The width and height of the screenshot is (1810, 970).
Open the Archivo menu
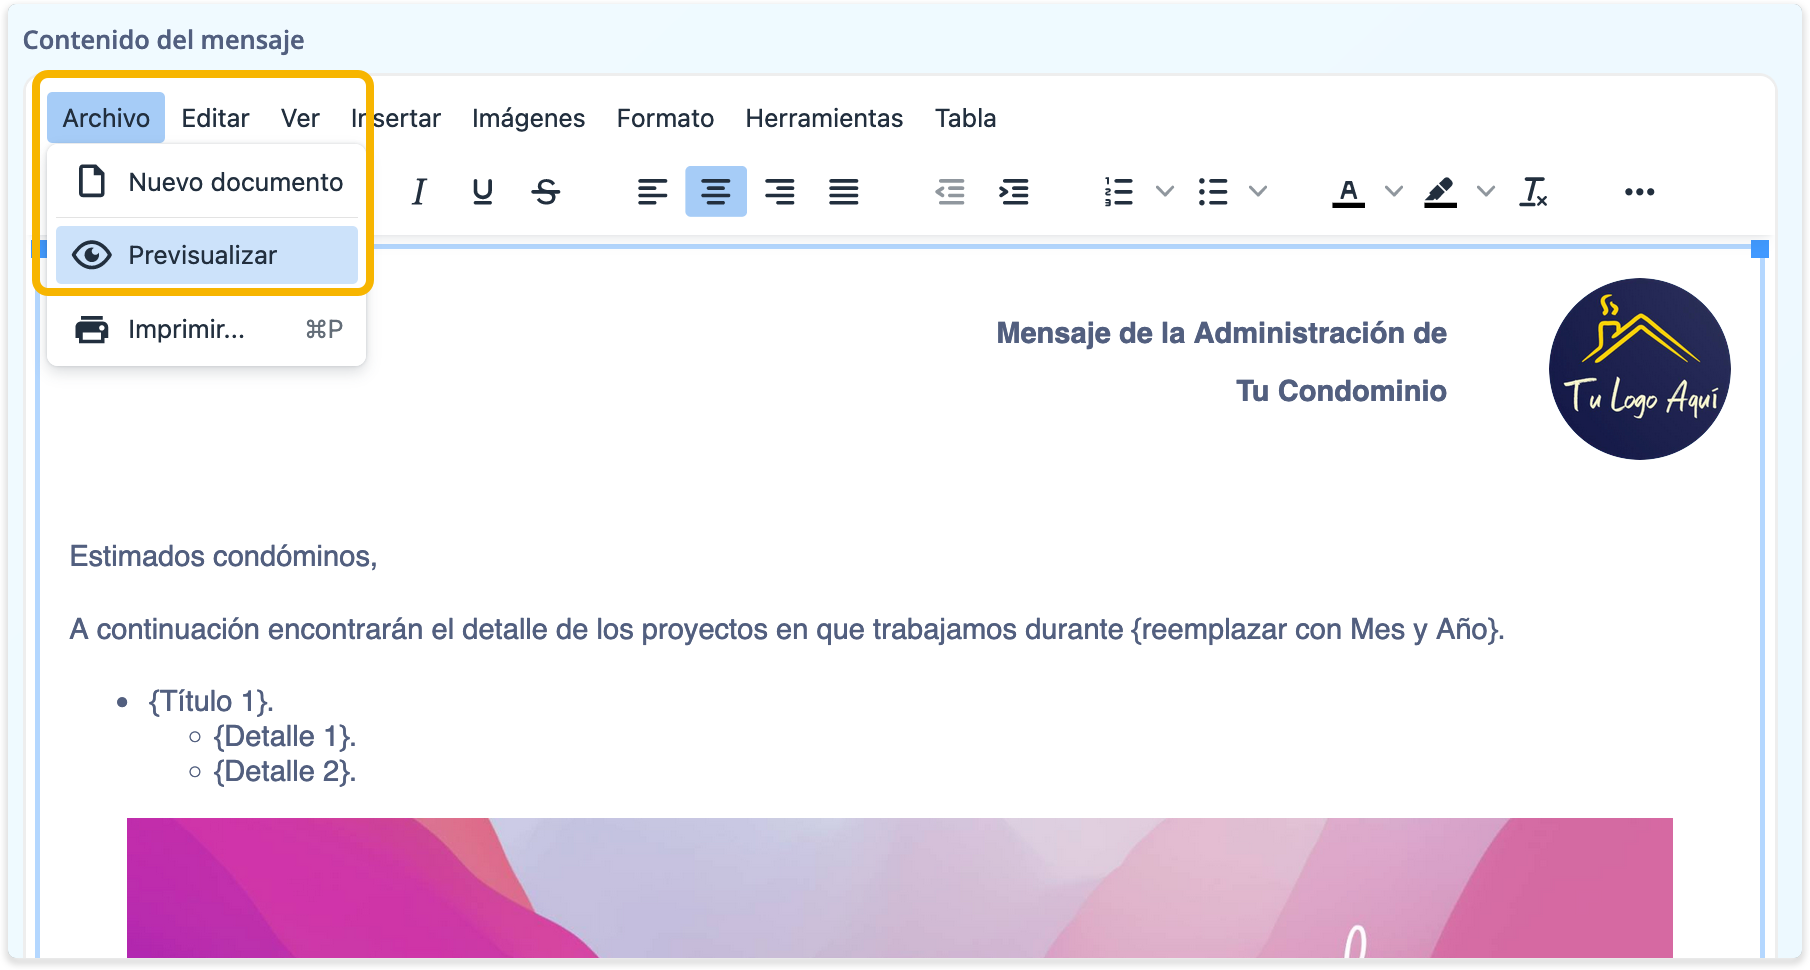tap(106, 118)
